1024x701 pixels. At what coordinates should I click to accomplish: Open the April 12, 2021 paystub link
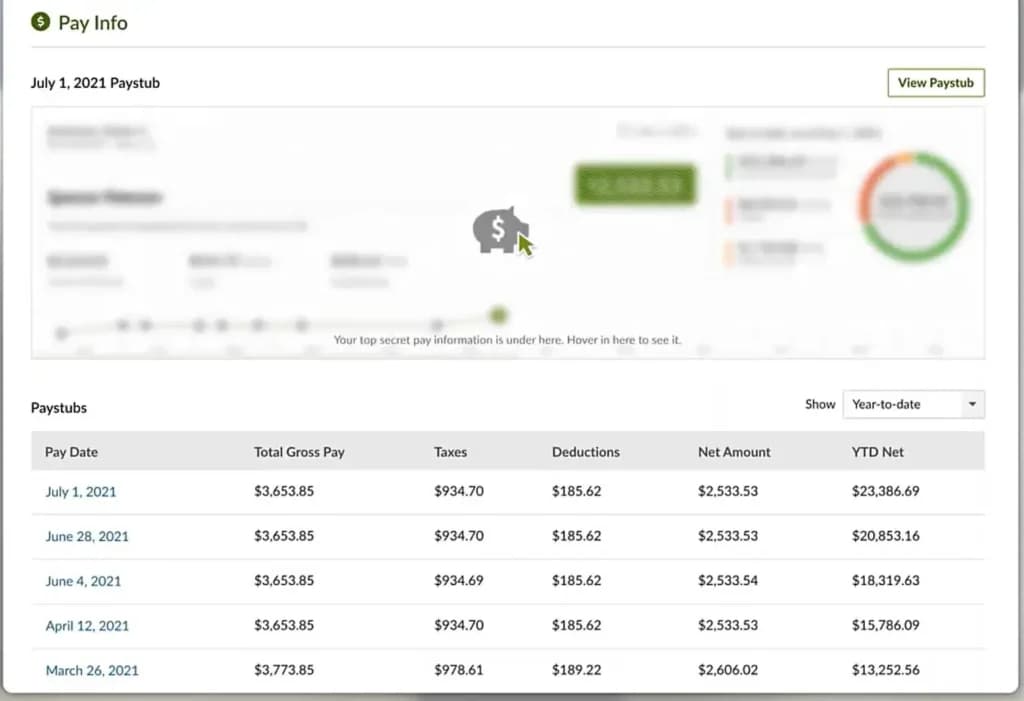click(87, 626)
